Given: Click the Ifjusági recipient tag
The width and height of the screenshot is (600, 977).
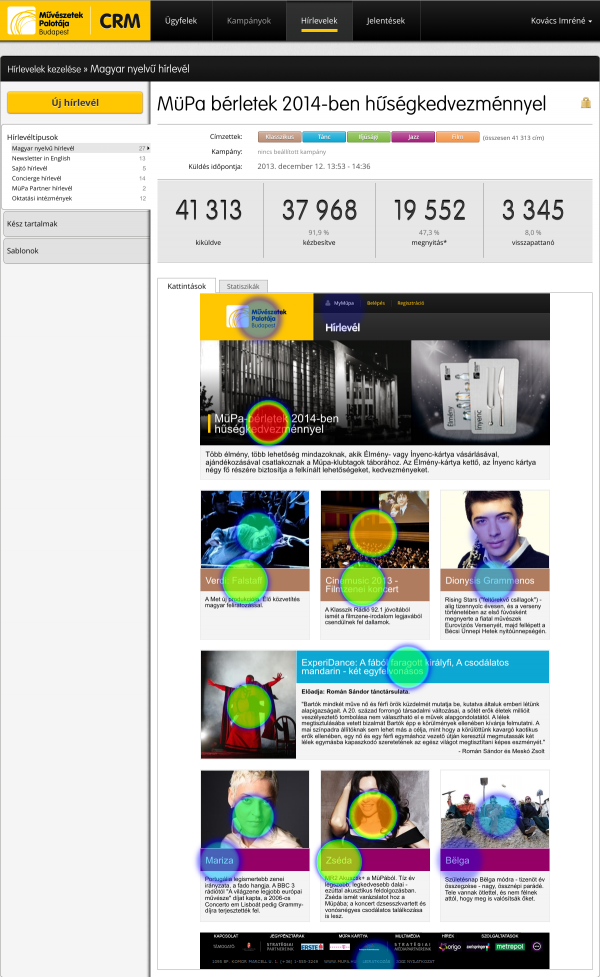Looking at the screenshot, I should pos(368,137).
